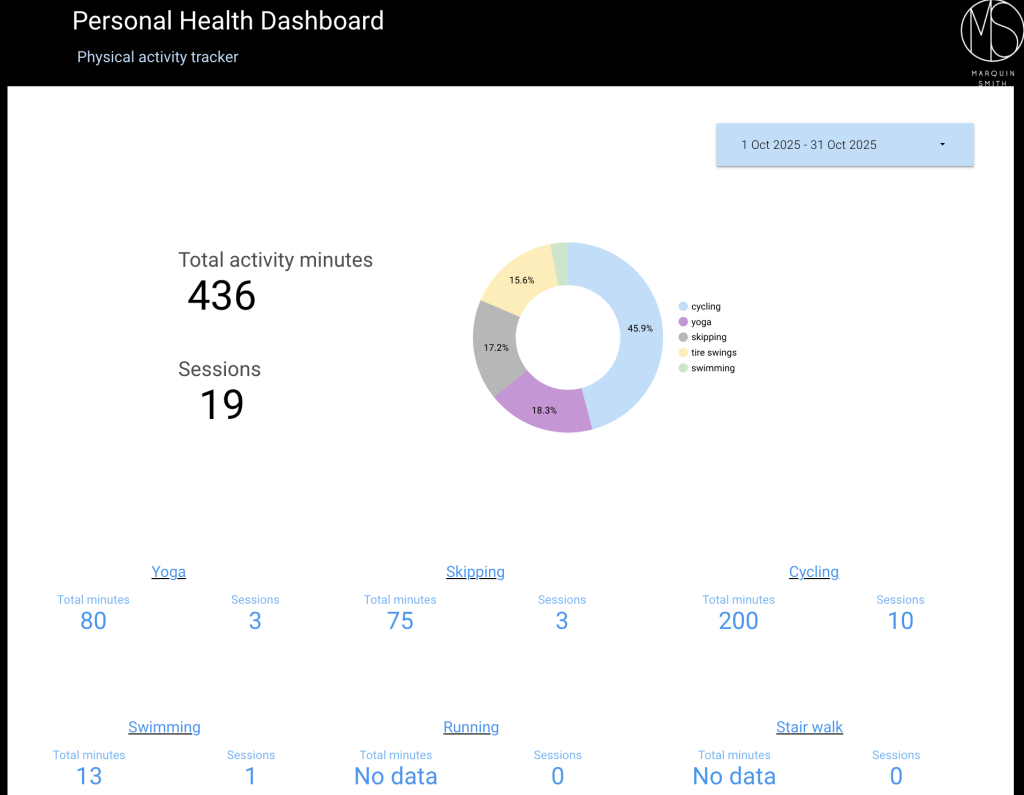Click the Total activity minutes value 436

(x=222, y=296)
